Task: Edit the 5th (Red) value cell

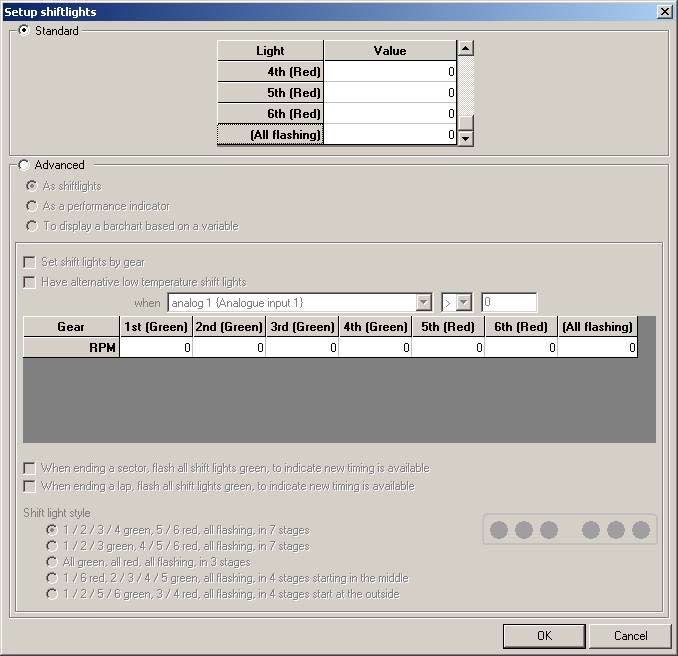Action: (x=390, y=93)
